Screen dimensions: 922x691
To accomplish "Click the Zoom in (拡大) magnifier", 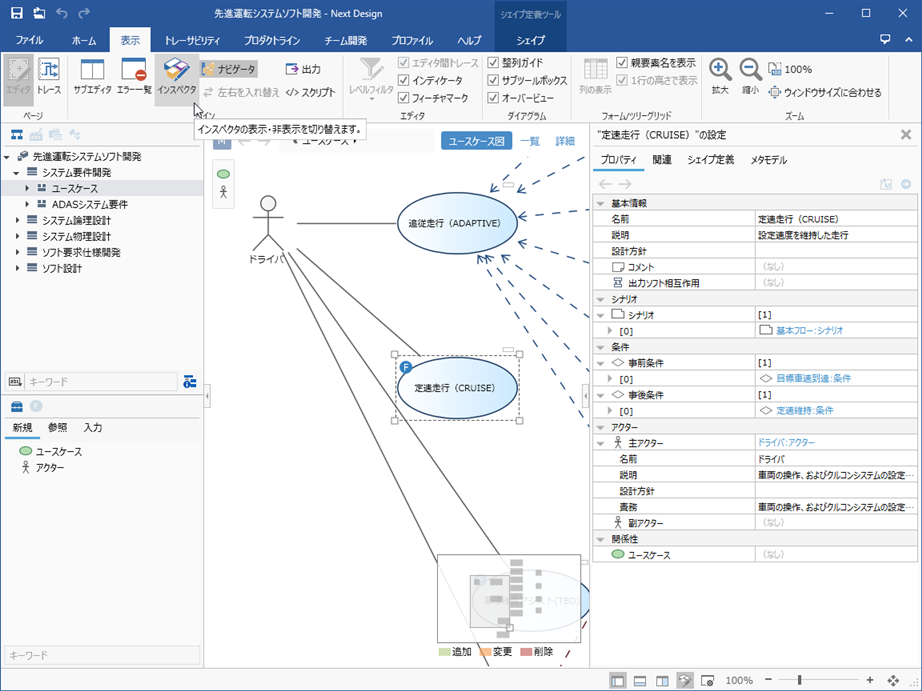I will click(x=720, y=76).
